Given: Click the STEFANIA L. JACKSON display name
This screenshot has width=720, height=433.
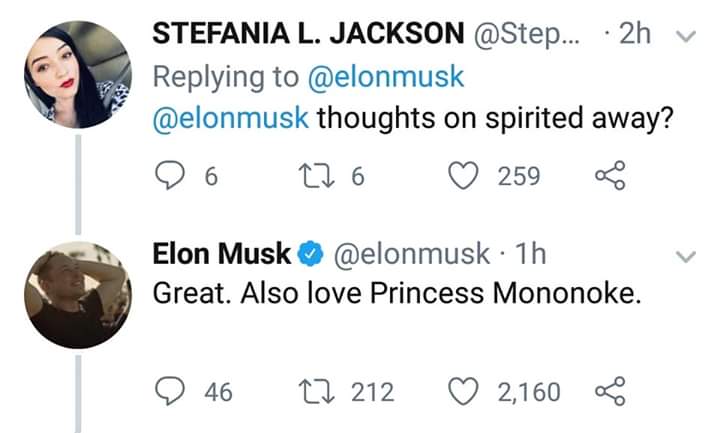Looking at the screenshot, I should pyautogui.click(x=311, y=33).
